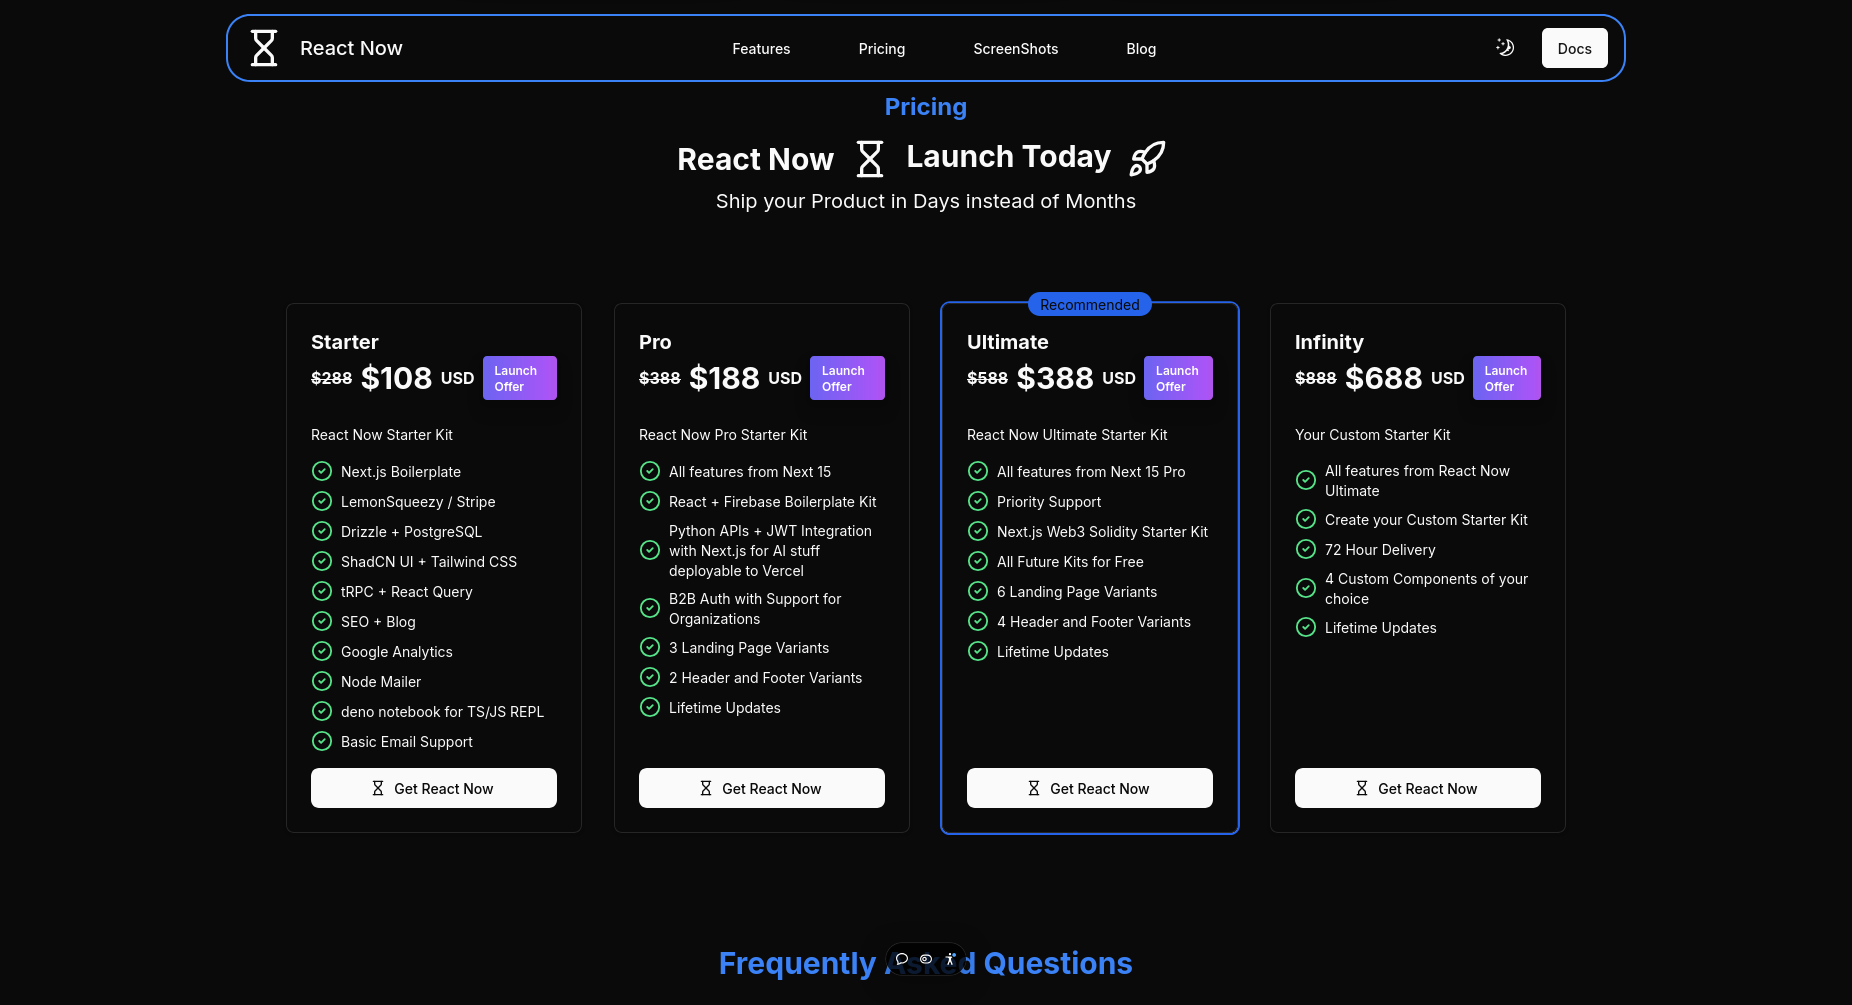Click the check icon beside Drizzle + PostgreSQL
Viewport: 1852px width, 1005px height.
click(x=322, y=531)
